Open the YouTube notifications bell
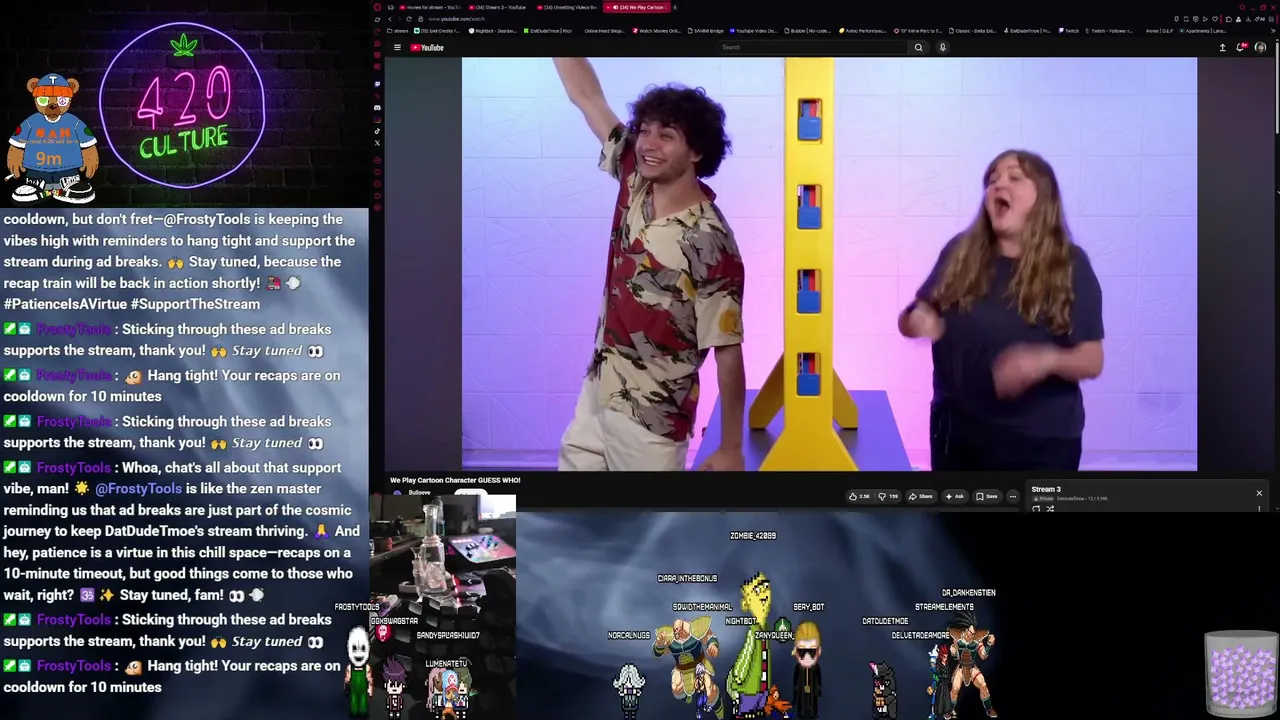Viewport: 1280px width, 720px height. point(1241,47)
